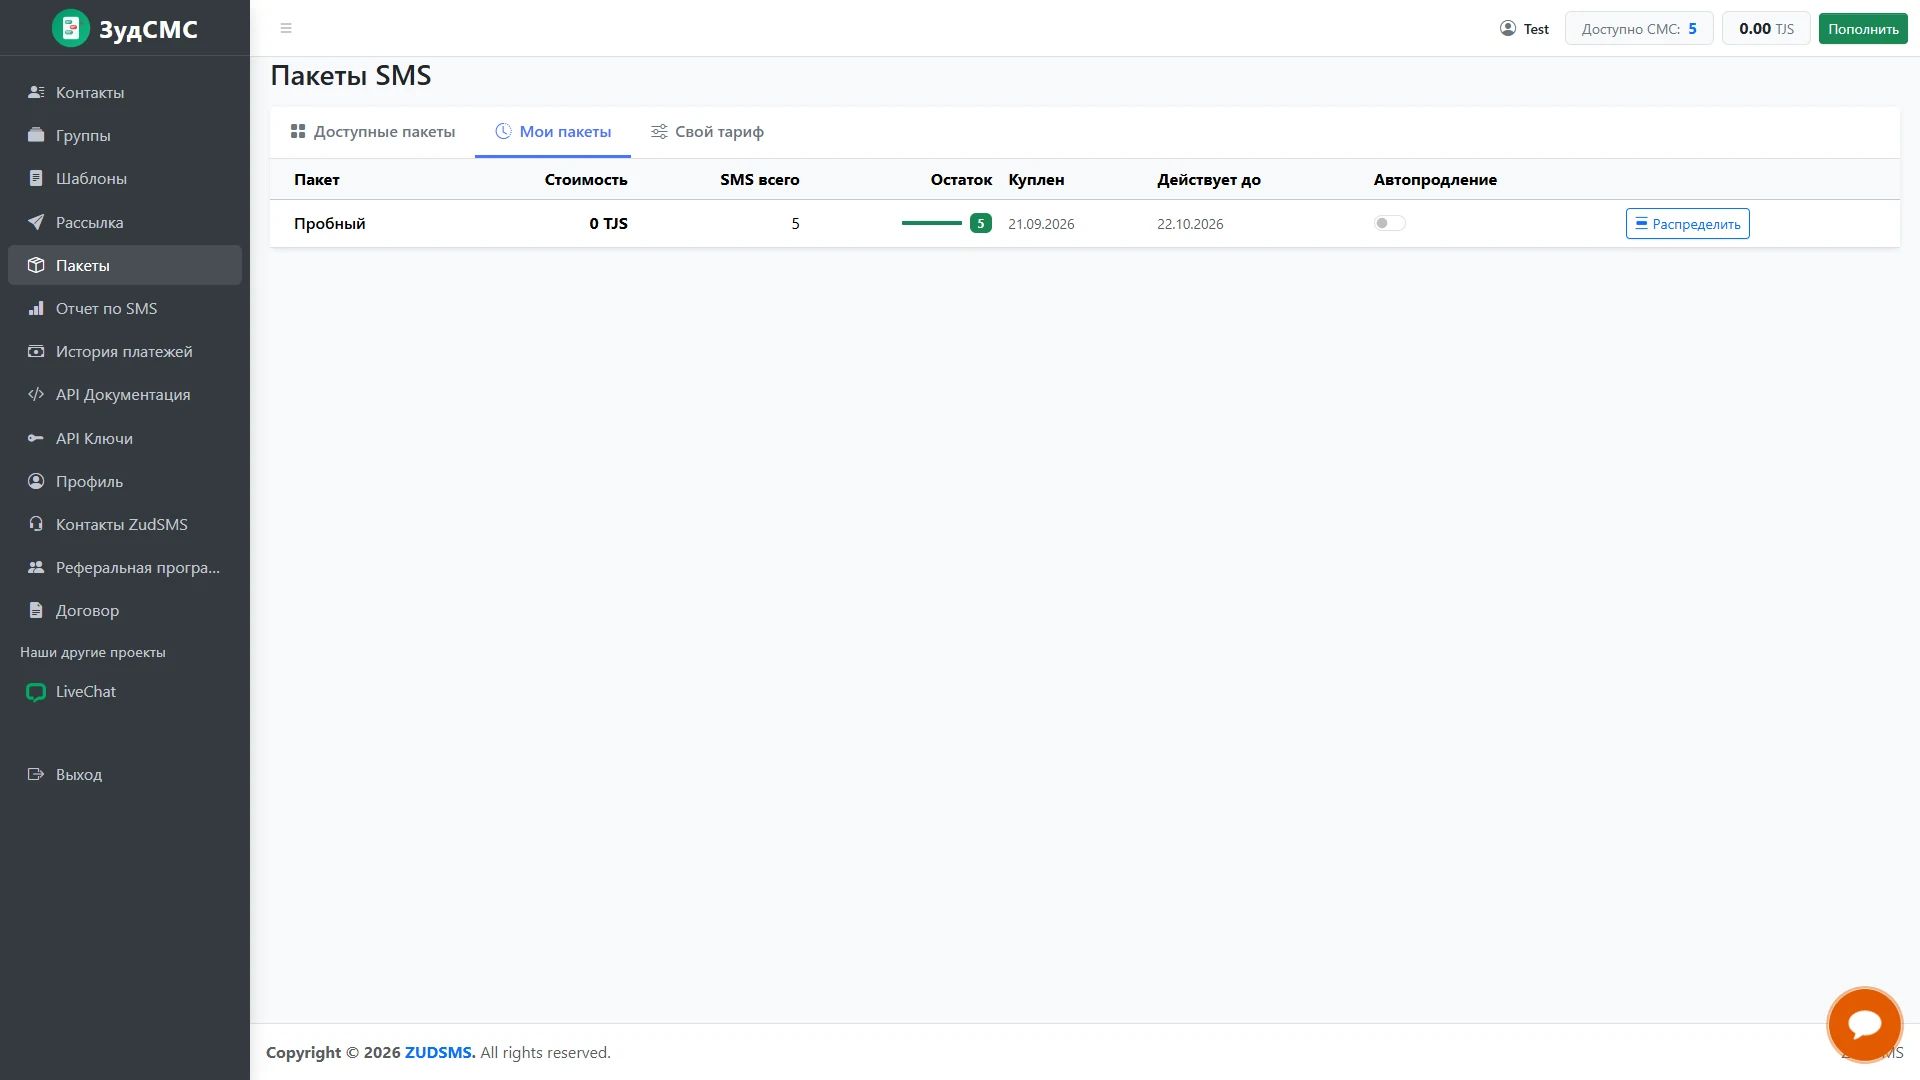Switch to Доступные пакеты tab
Image resolution: width=1920 pixels, height=1080 pixels.
click(373, 132)
